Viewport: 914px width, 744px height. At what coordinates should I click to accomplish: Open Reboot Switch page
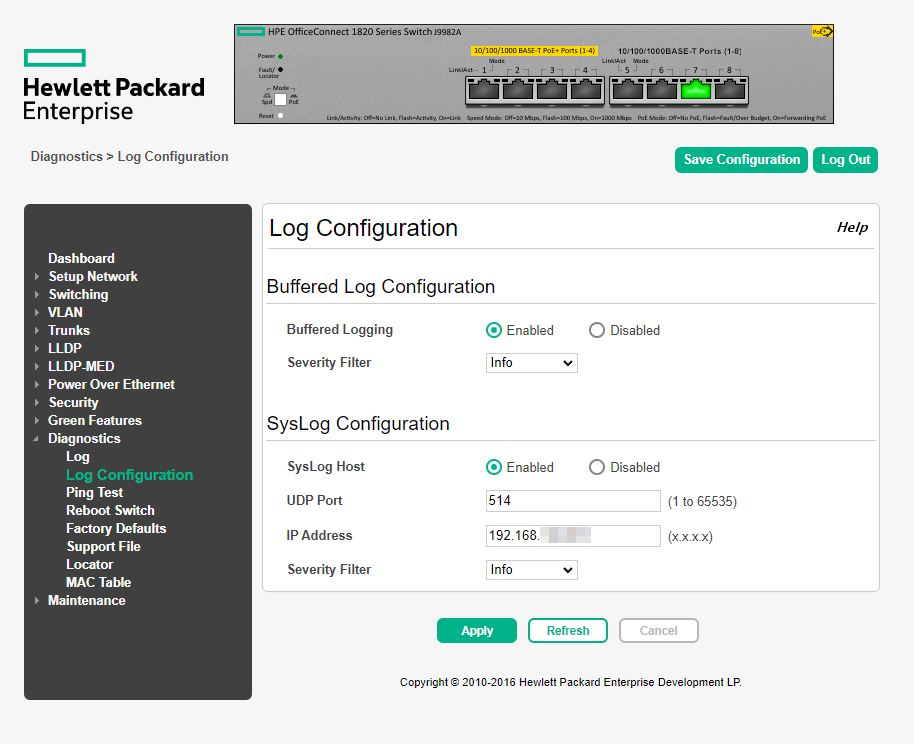[110, 510]
